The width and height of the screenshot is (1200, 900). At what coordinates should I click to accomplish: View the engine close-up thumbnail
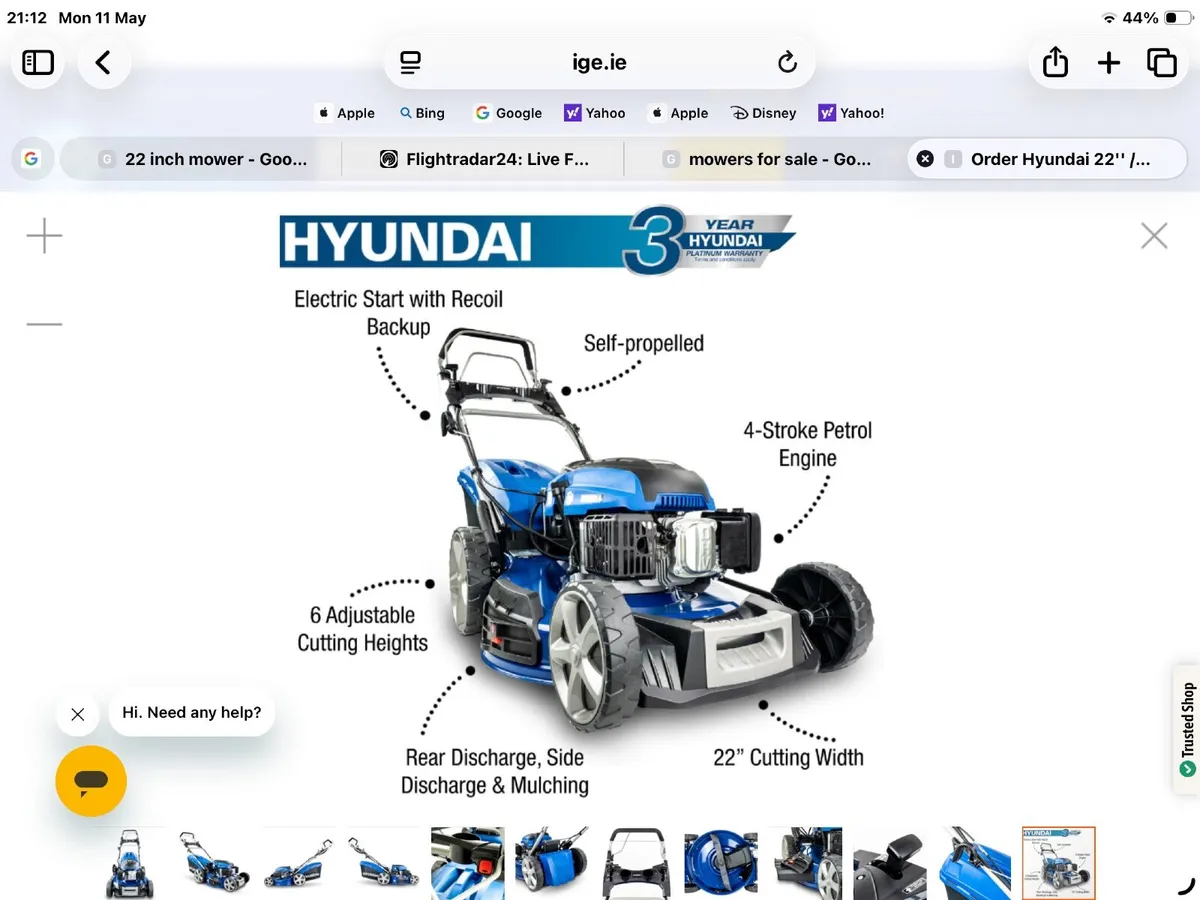point(805,863)
